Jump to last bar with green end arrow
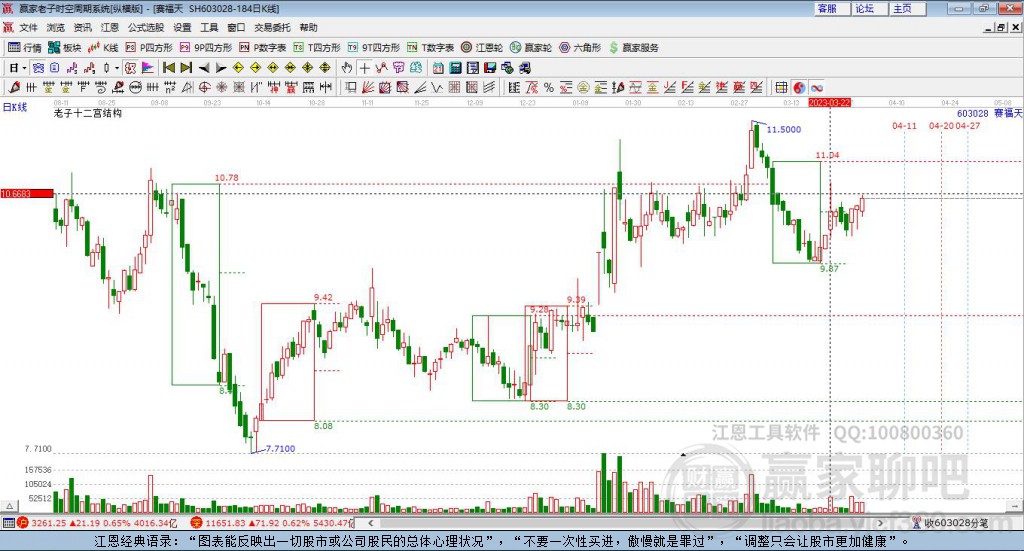 (186, 68)
